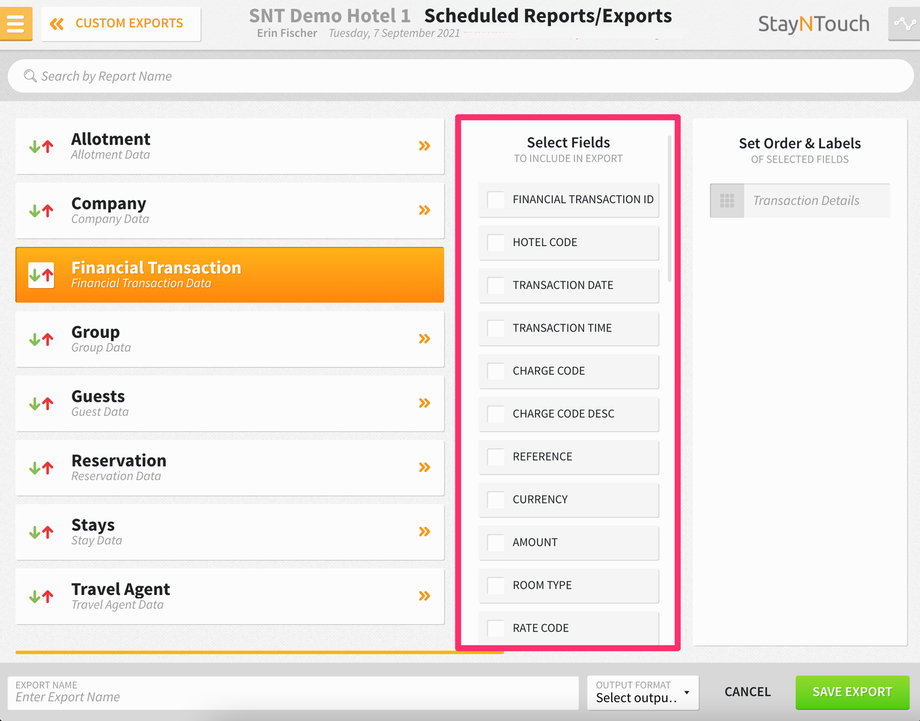Expand Allotment with the double chevron
Viewport: 920px width, 721px height.
pos(424,145)
